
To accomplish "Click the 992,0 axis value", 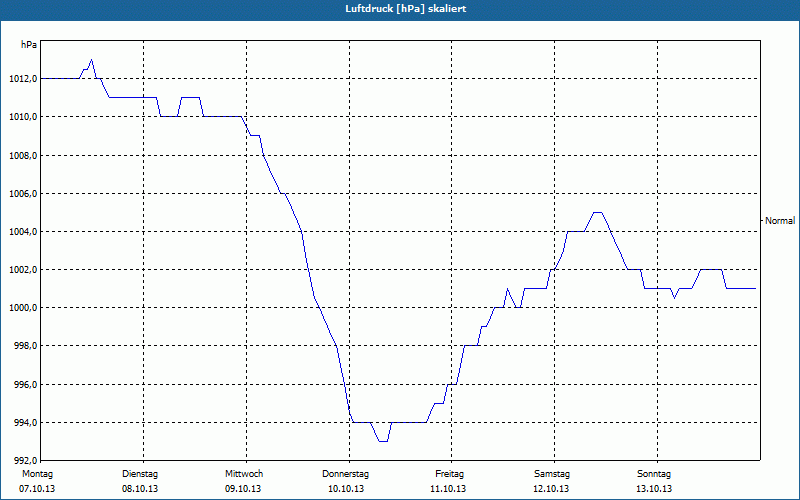I will (x=26, y=461).
